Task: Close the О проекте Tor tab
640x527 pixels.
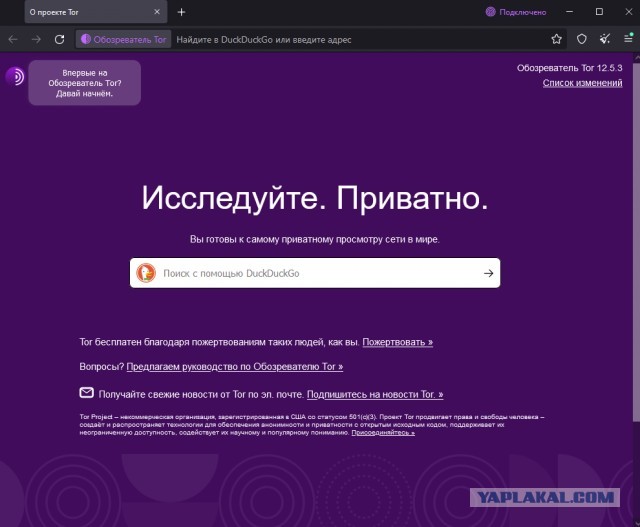Action: 157,12
